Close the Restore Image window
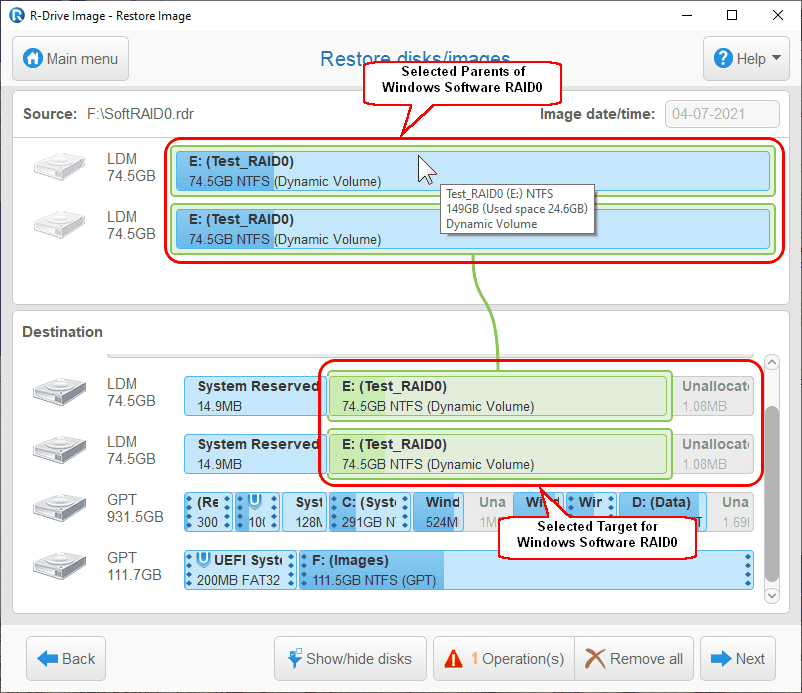Screen dimensions: 802x693 click(777, 15)
